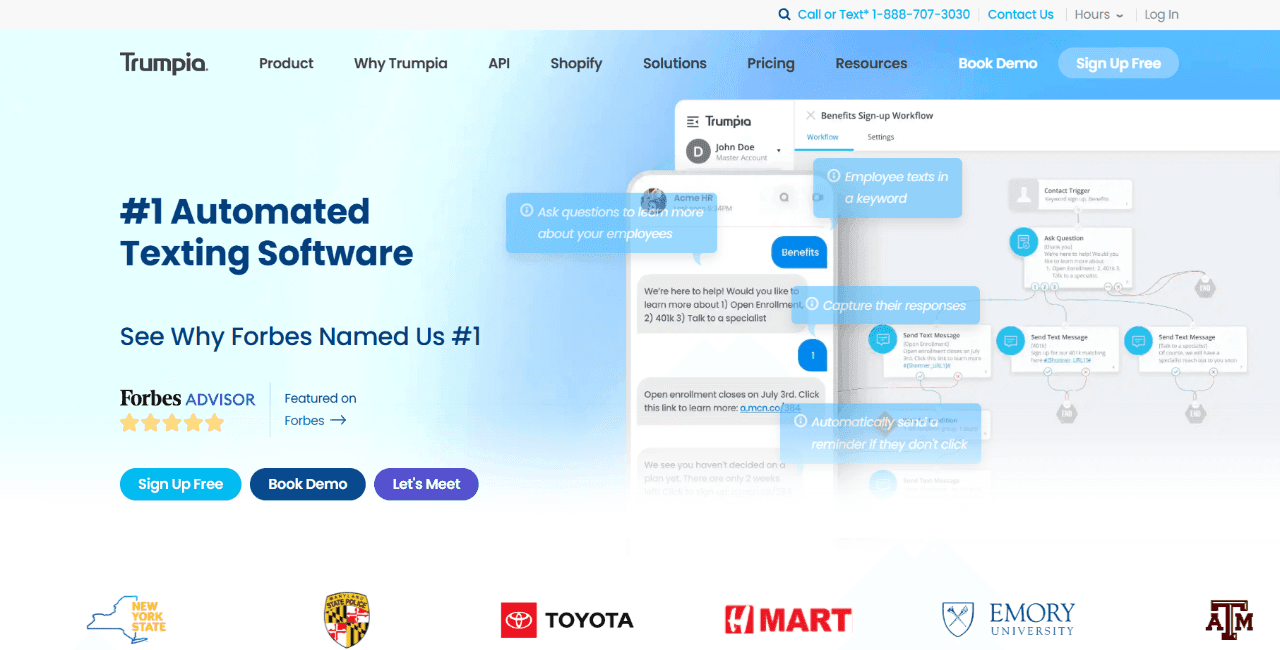The width and height of the screenshot is (1280, 650).
Task: Open the Shopify menu item
Action: pyautogui.click(x=576, y=63)
